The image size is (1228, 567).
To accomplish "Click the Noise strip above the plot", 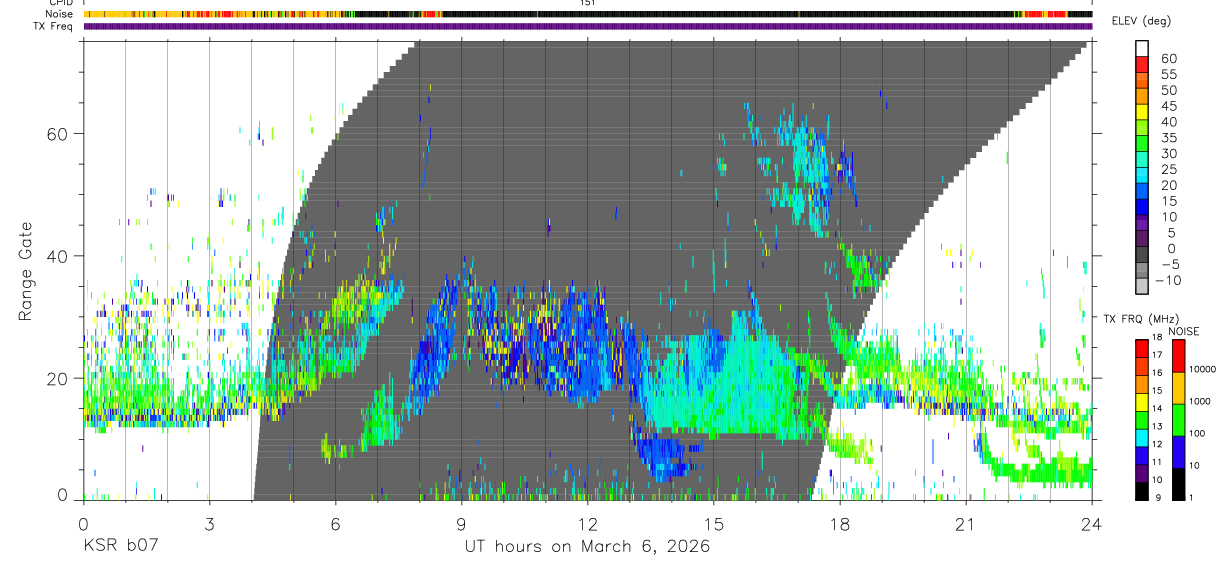I will pyautogui.click(x=588, y=14).
